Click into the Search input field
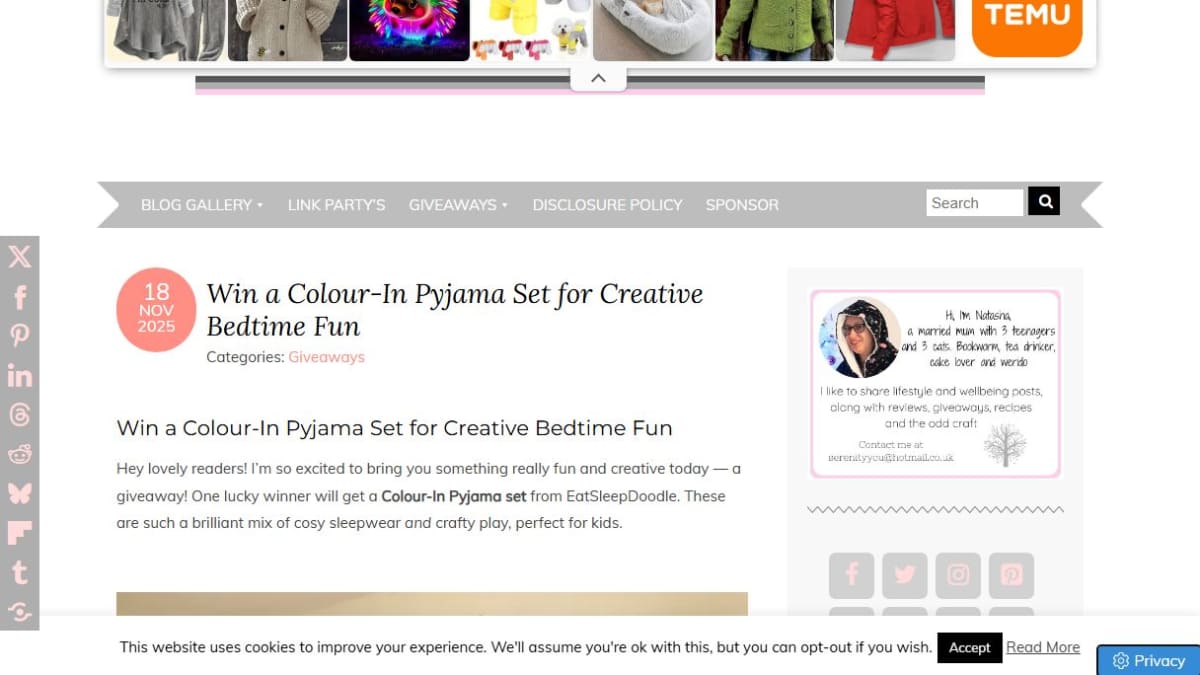This screenshot has width=1200, height=675. [974, 203]
